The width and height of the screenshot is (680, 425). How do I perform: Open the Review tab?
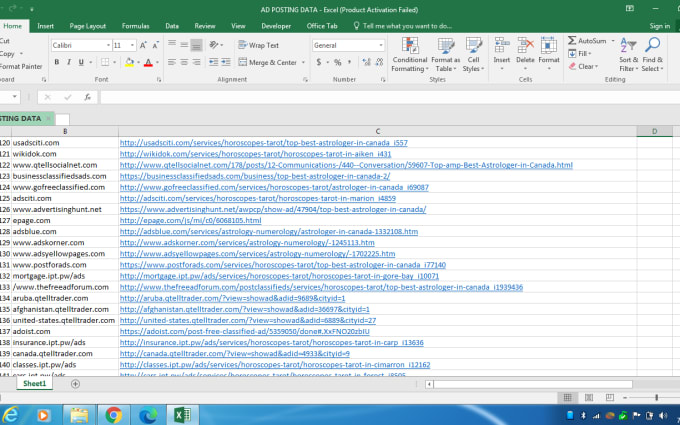(x=205, y=26)
